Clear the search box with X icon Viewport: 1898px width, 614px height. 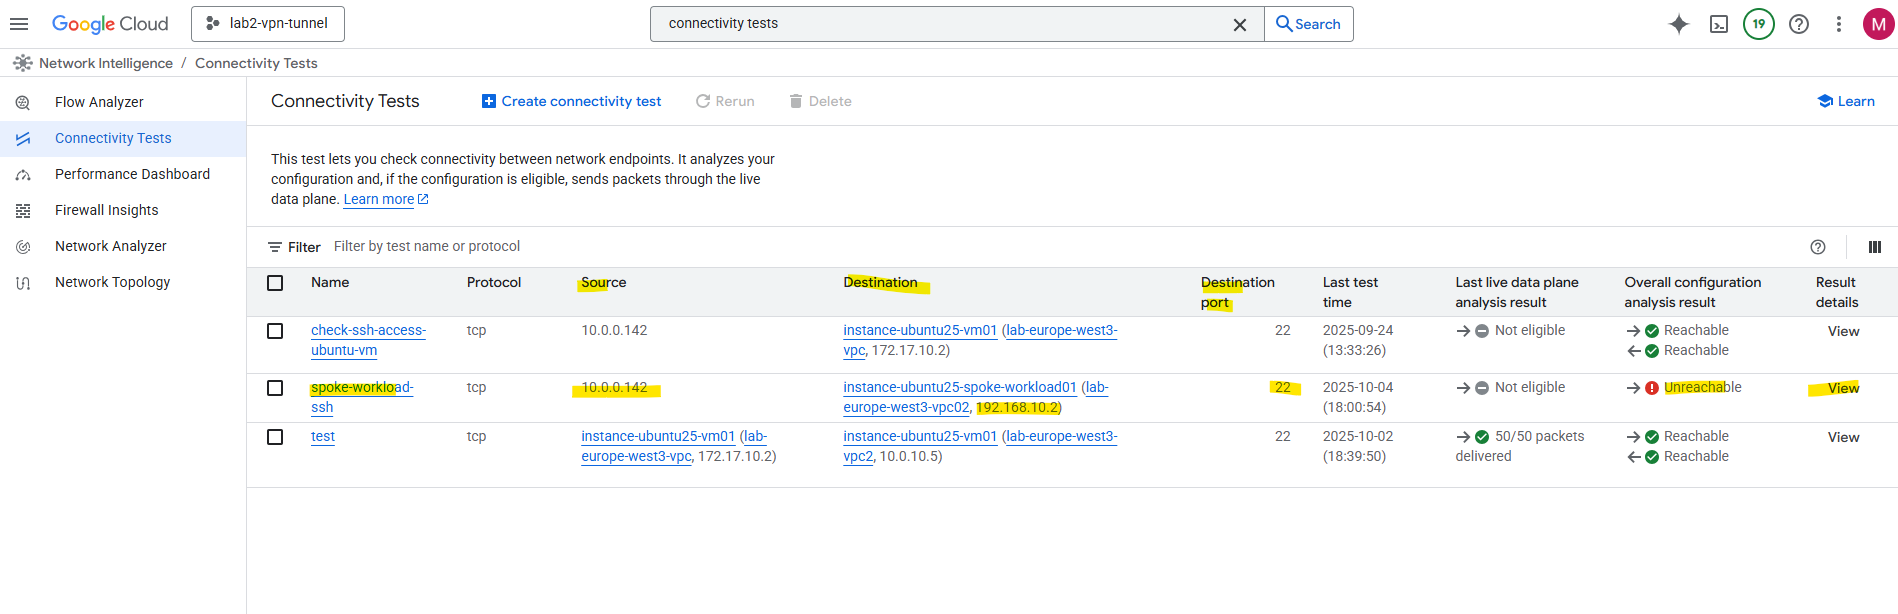click(x=1239, y=24)
